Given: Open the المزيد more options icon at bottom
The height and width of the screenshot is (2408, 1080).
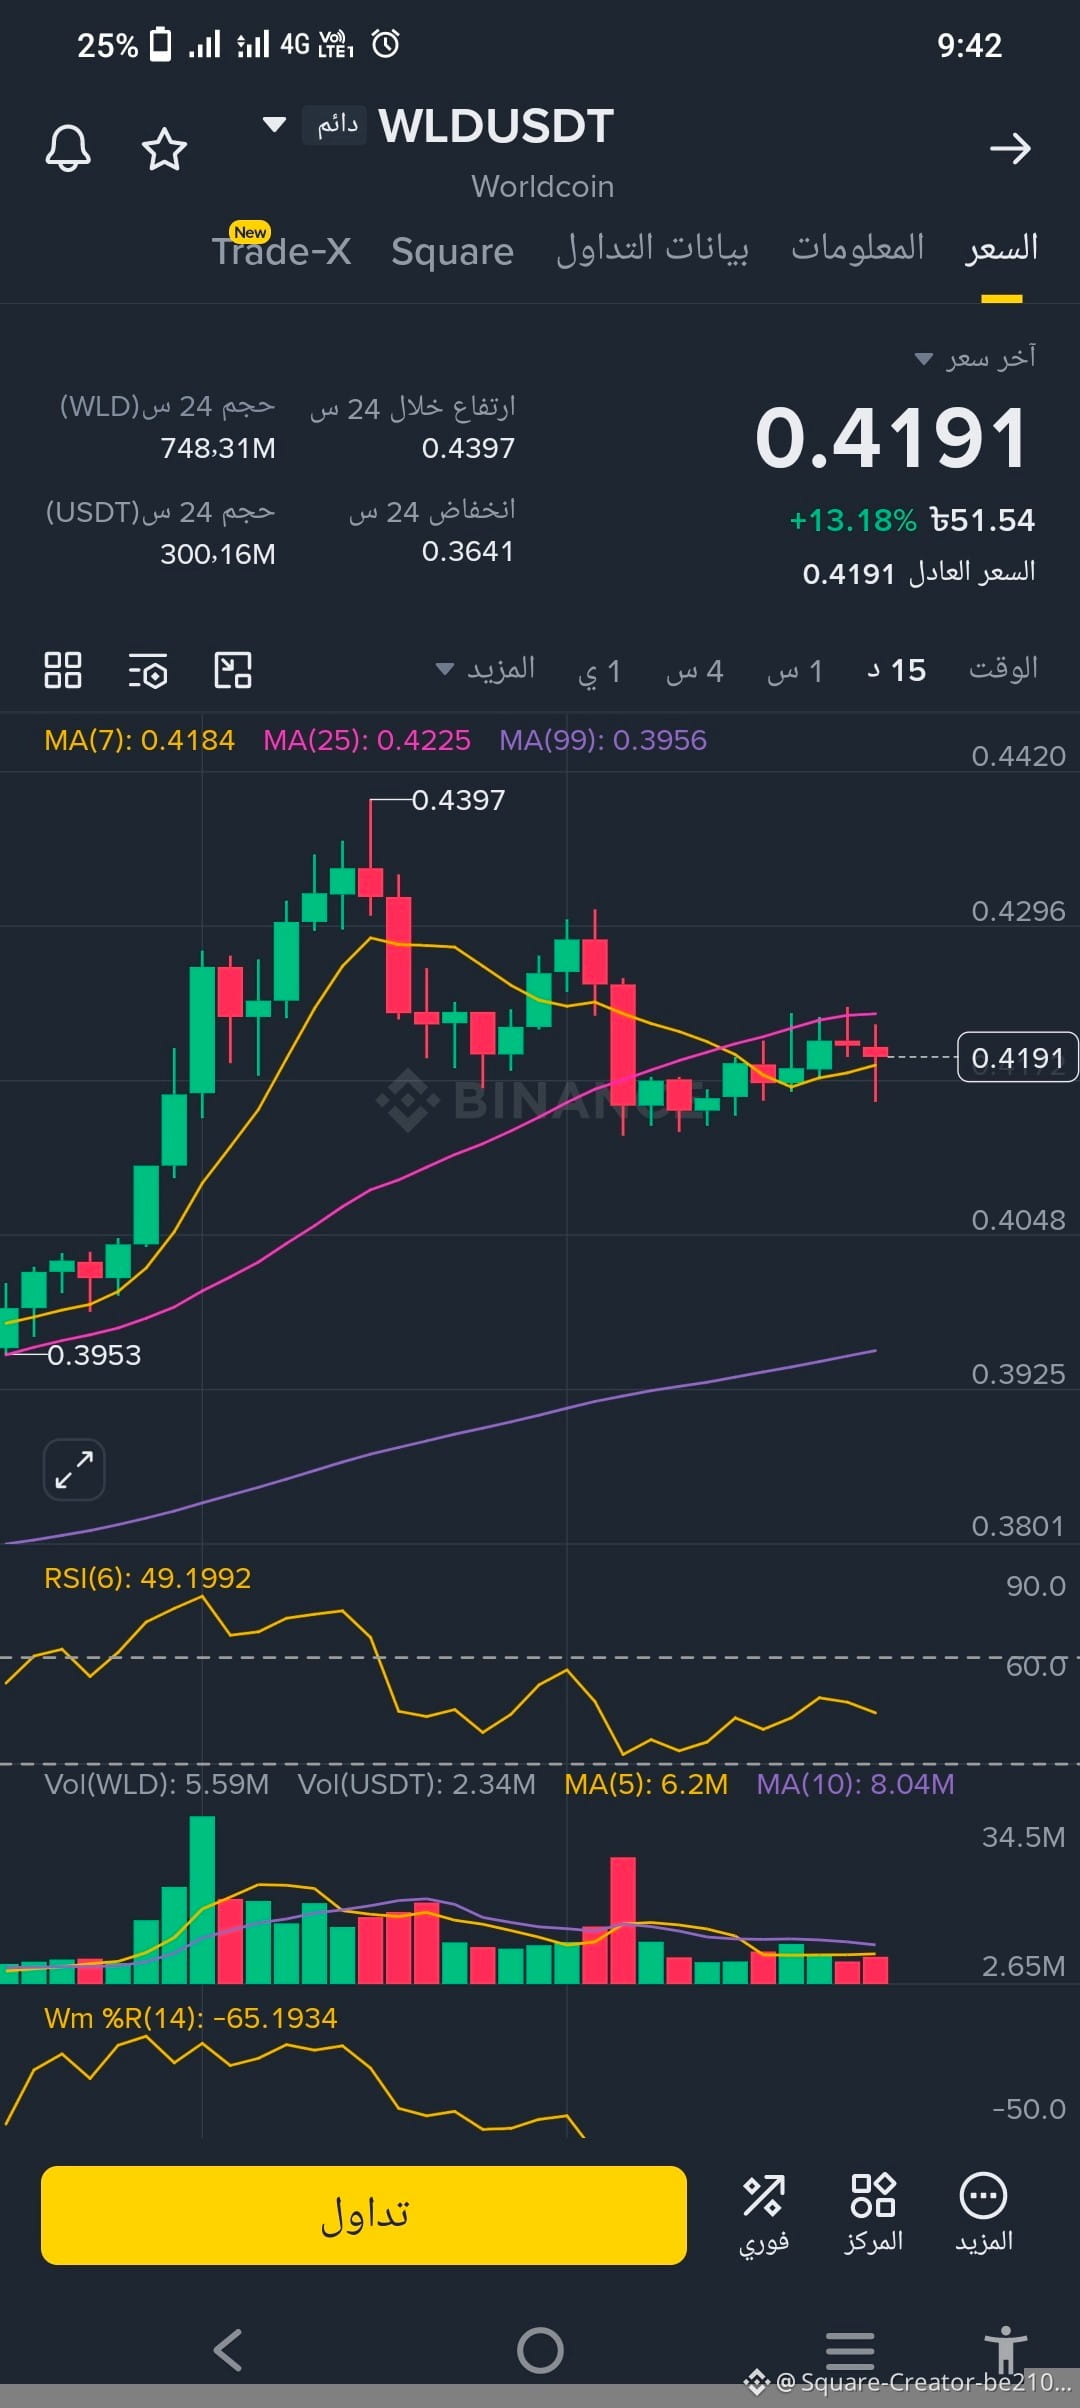Looking at the screenshot, I should click(x=984, y=2214).
